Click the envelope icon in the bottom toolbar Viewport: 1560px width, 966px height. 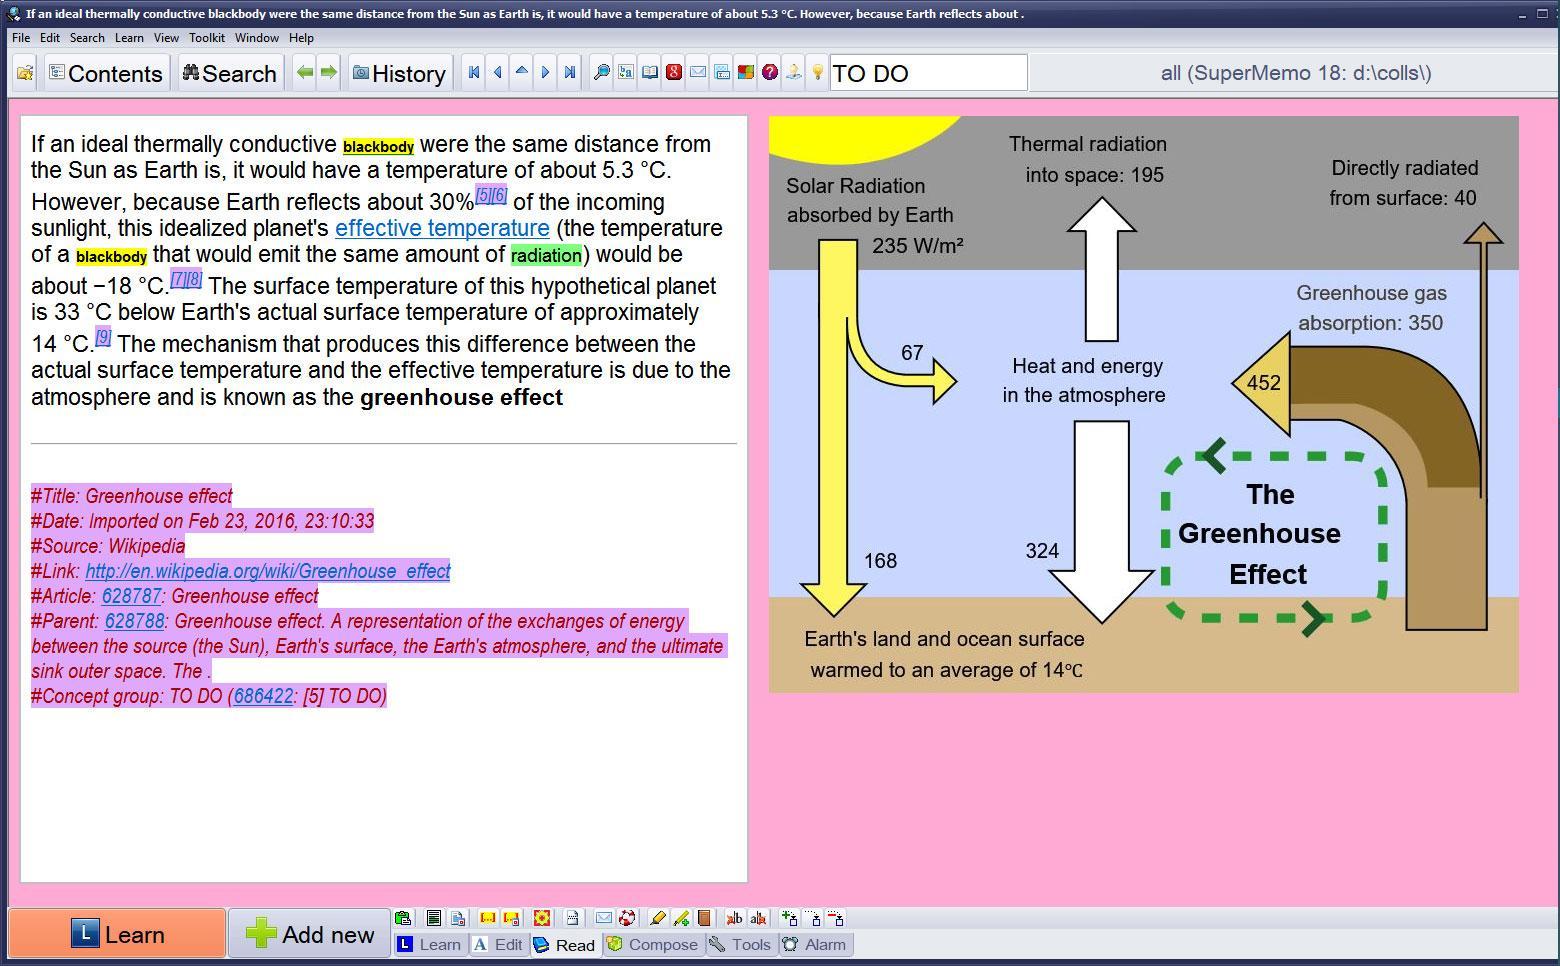pos(603,918)
